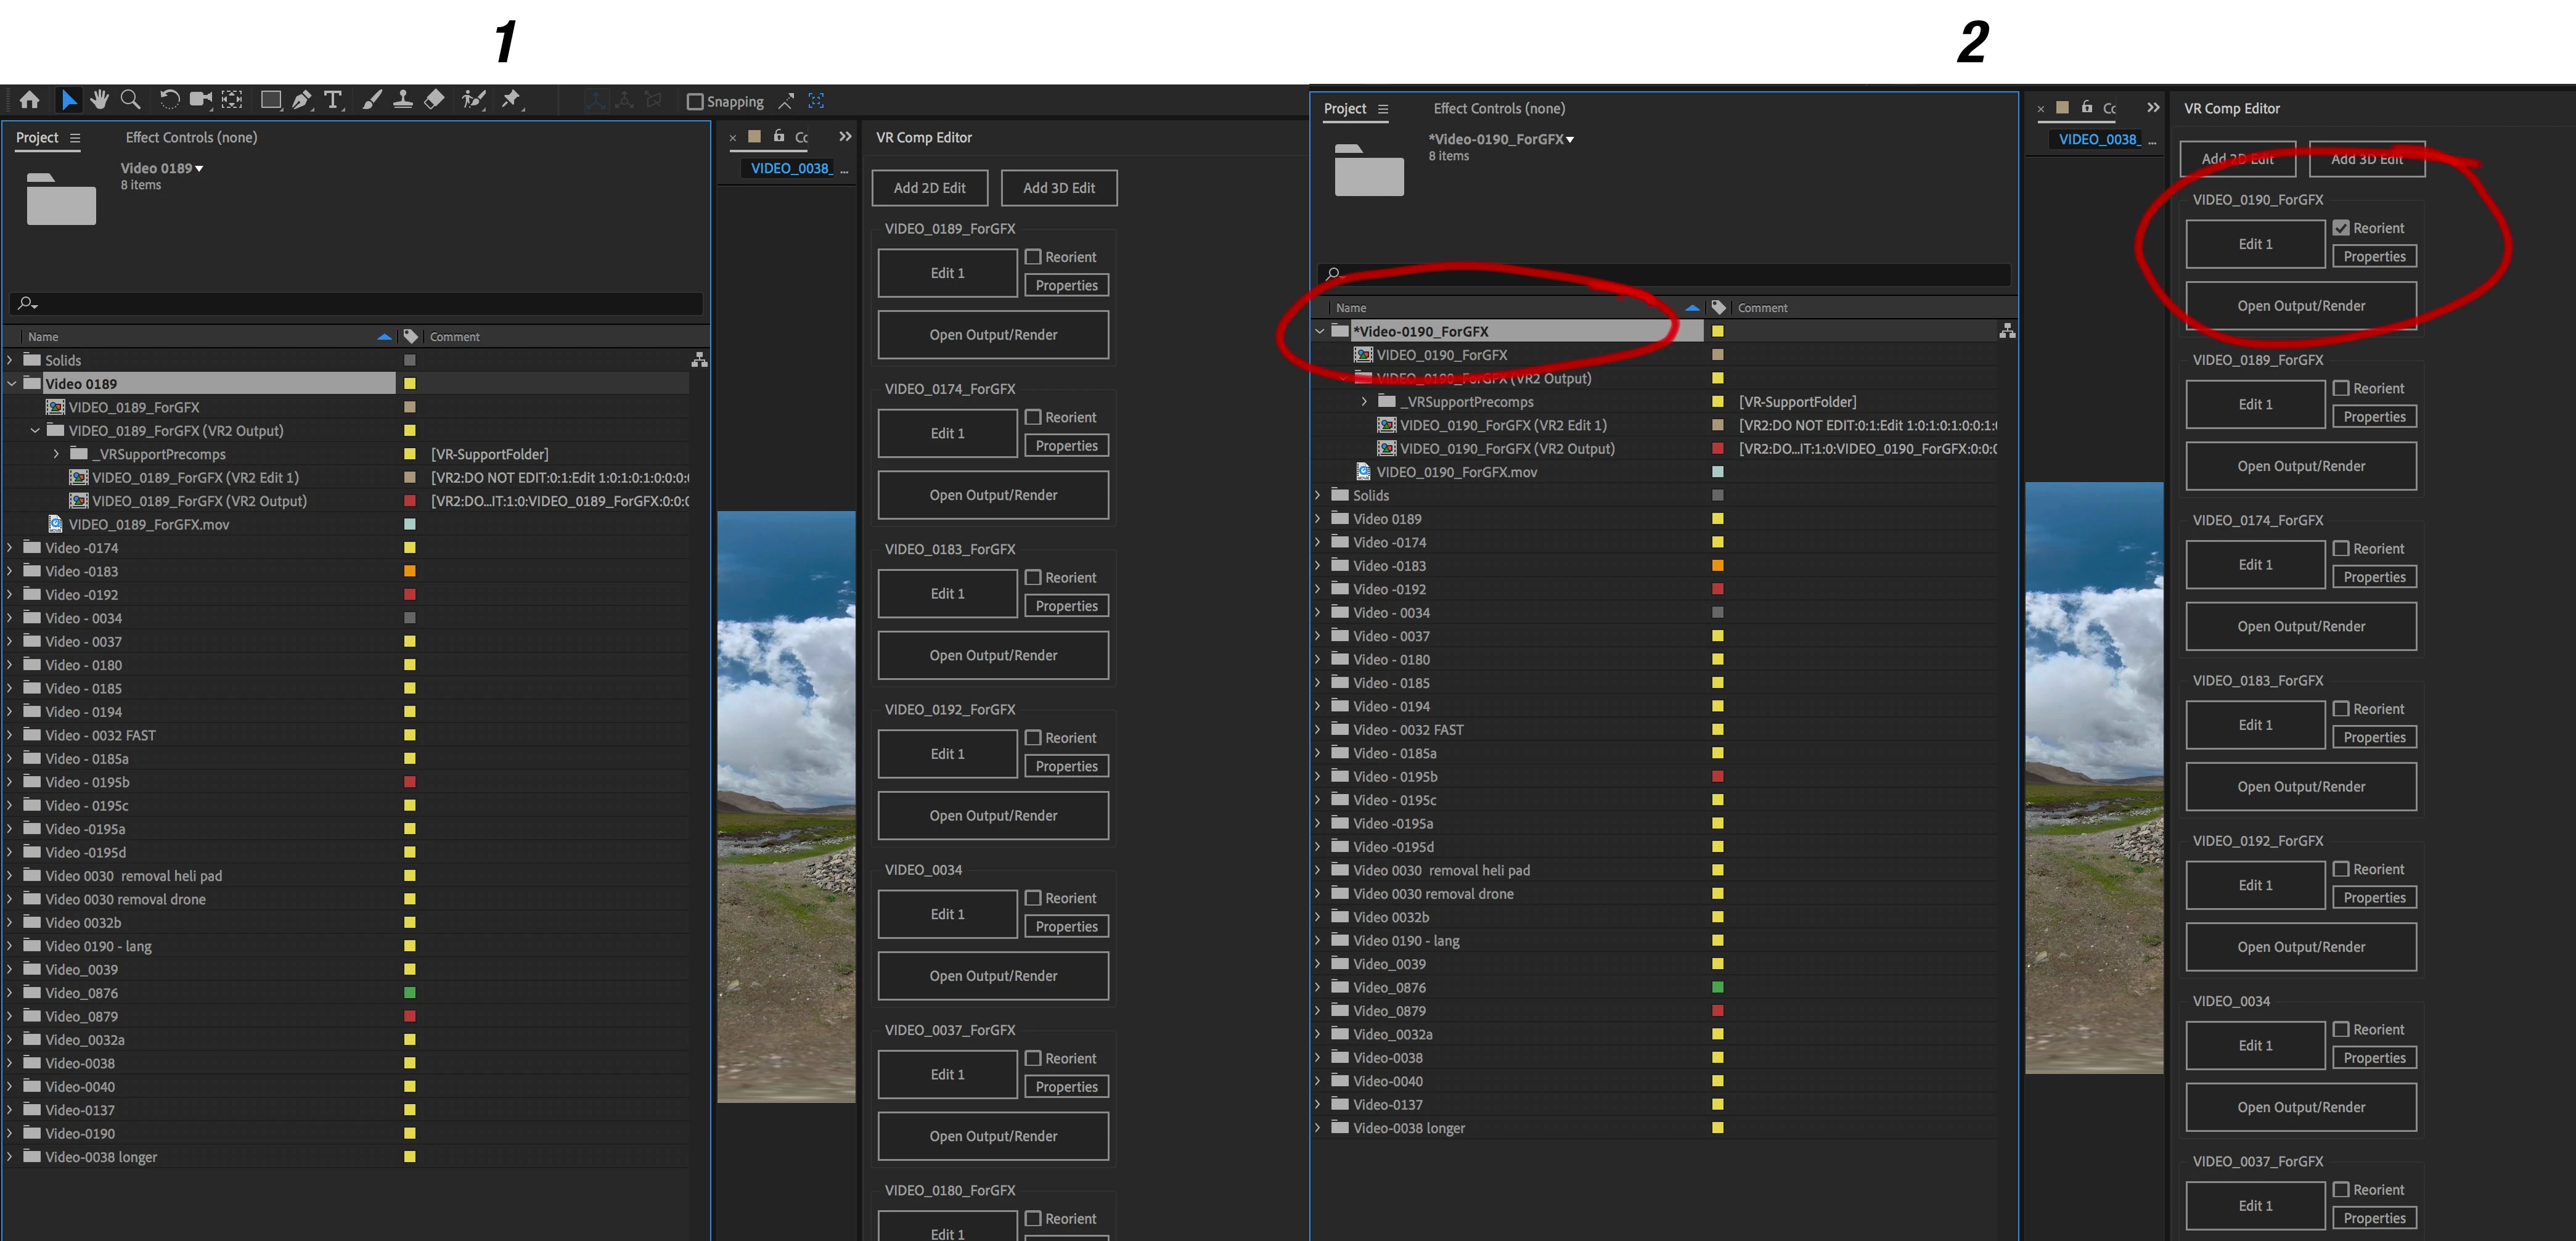Click the Add 2D Edit button in left editor
2576x1241 pixels.
929,188
